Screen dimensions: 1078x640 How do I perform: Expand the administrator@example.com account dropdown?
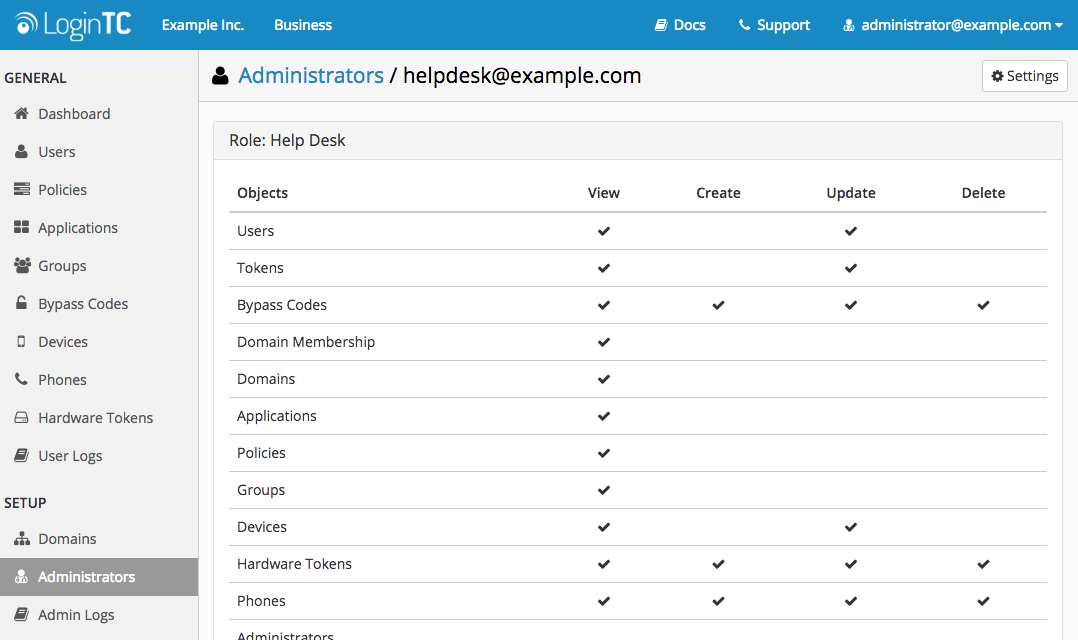pos(953,25)
